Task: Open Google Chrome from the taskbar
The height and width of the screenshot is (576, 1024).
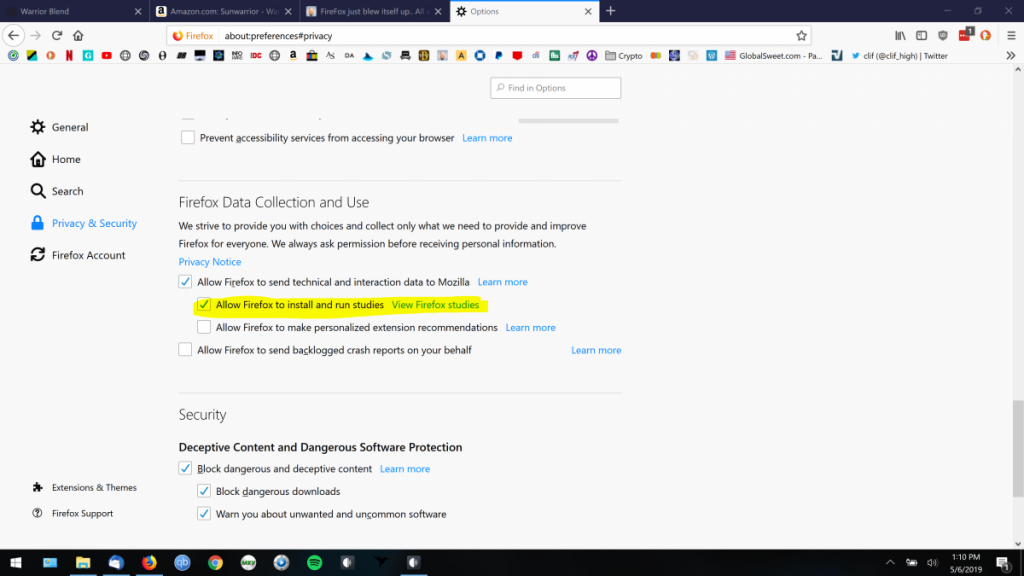Action: pyautogui.click(x=215, y=562)
